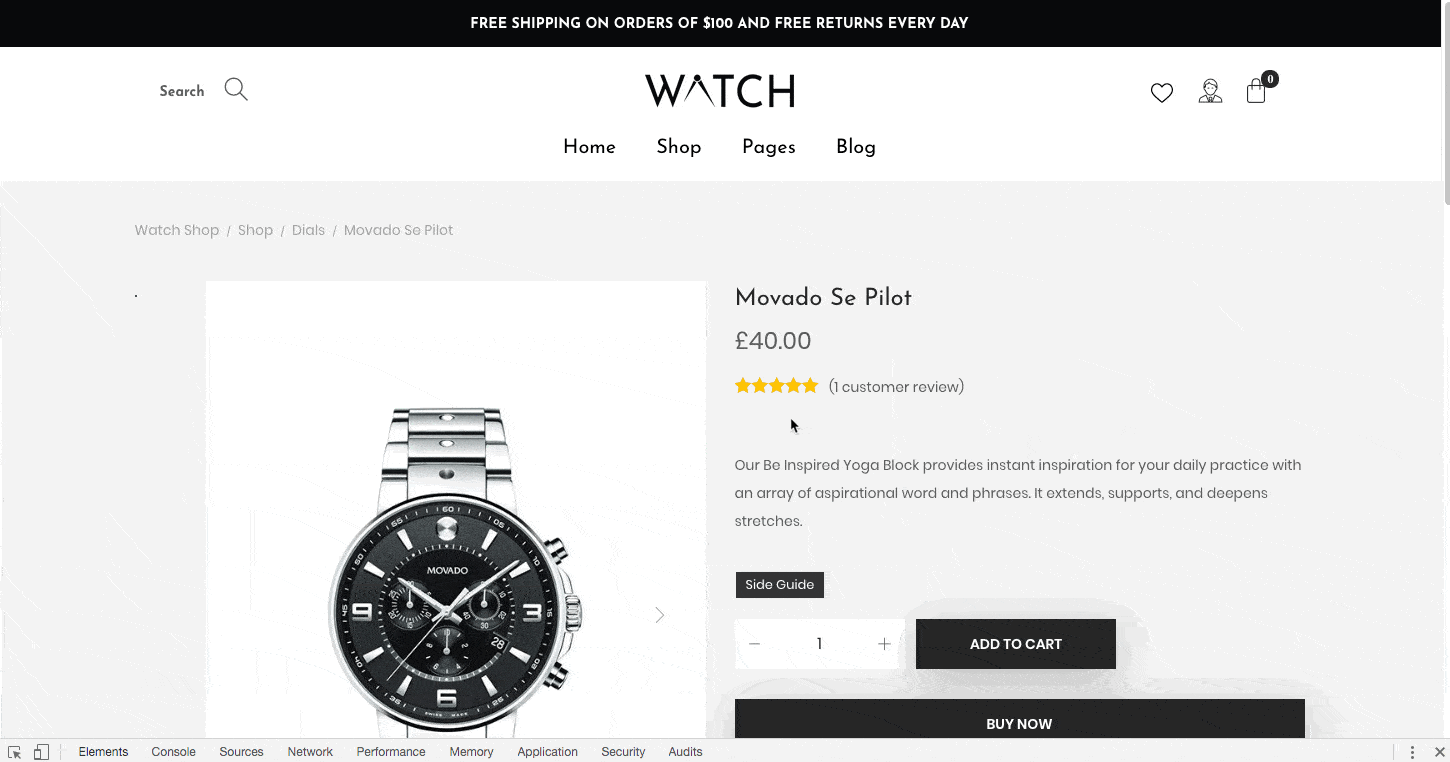
Task: Close the DevTools panel
Action: point(1439,752)
